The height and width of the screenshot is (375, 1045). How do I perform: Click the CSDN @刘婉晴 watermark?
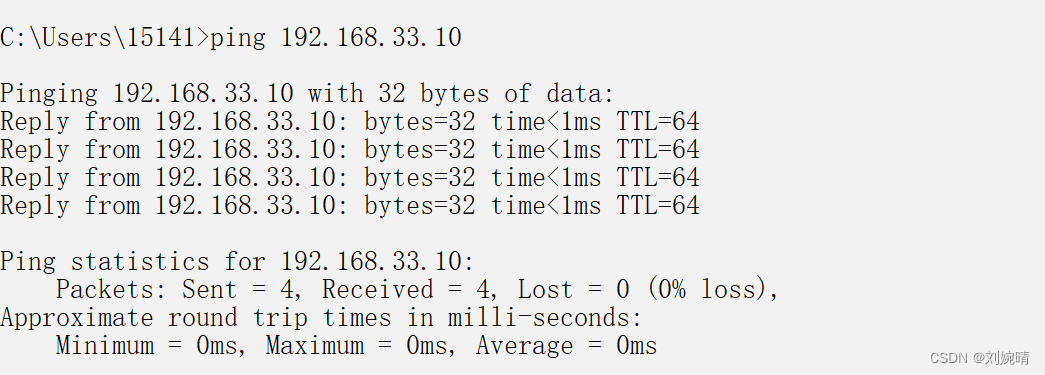pyautogui.click(x=980, y=358)
